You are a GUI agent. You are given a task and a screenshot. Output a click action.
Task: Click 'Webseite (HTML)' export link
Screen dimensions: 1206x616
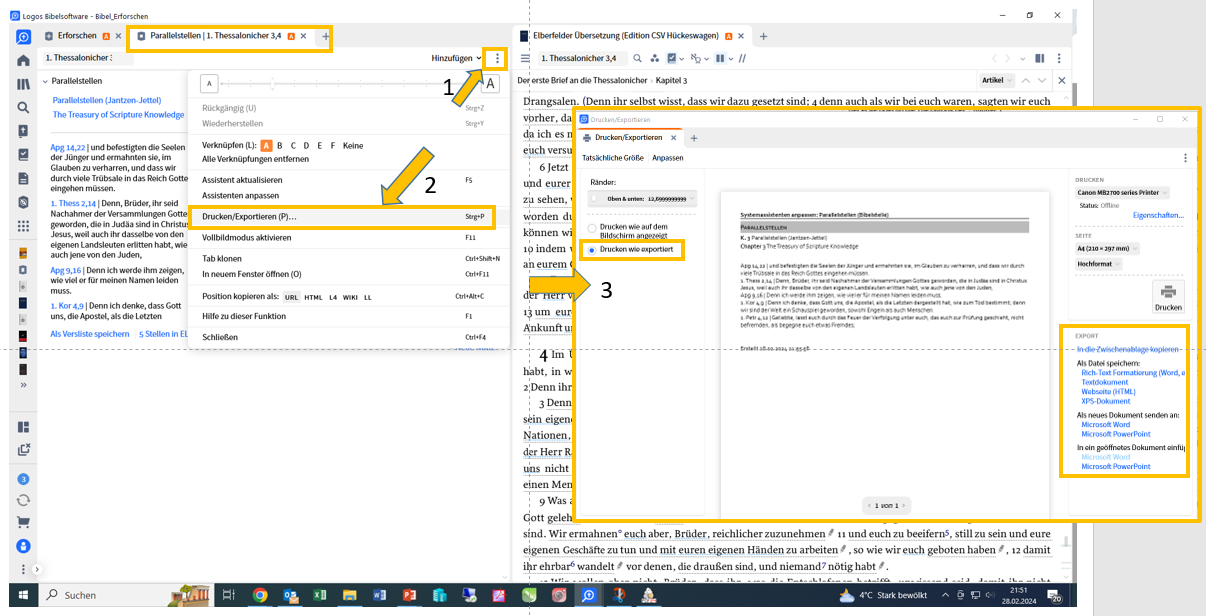click(1108, 391)
